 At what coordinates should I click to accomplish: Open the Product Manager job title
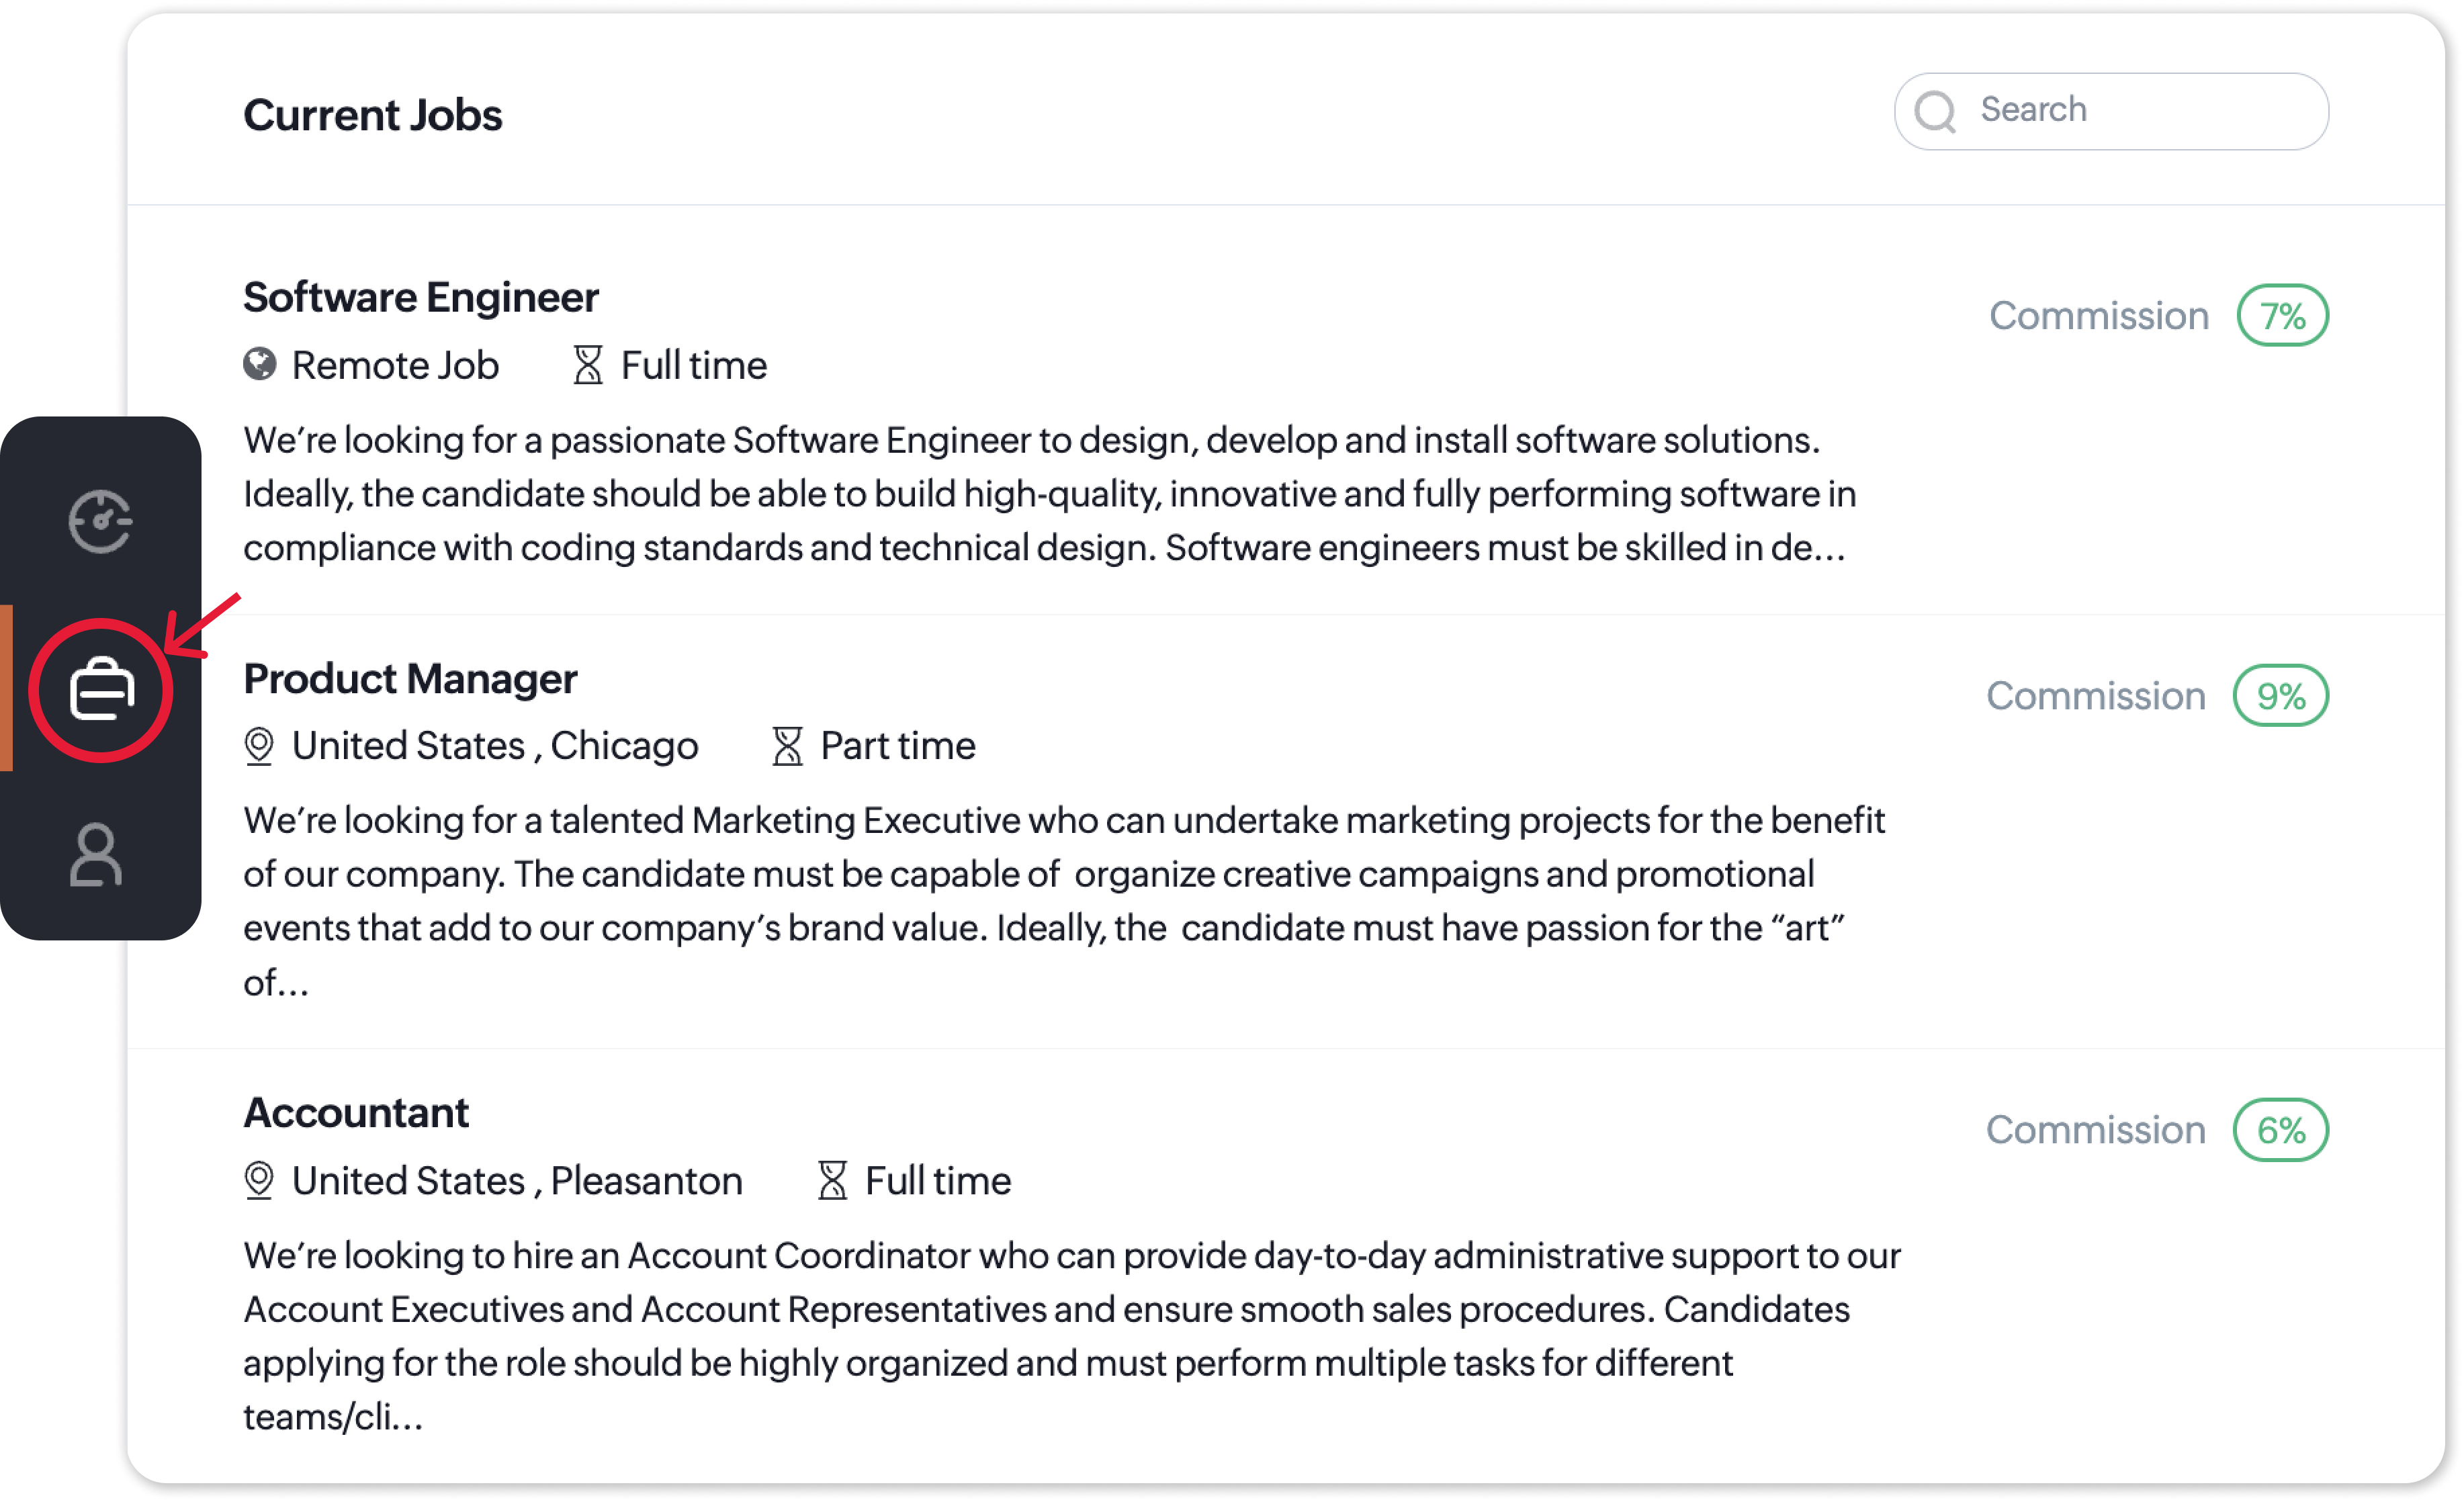410,679
